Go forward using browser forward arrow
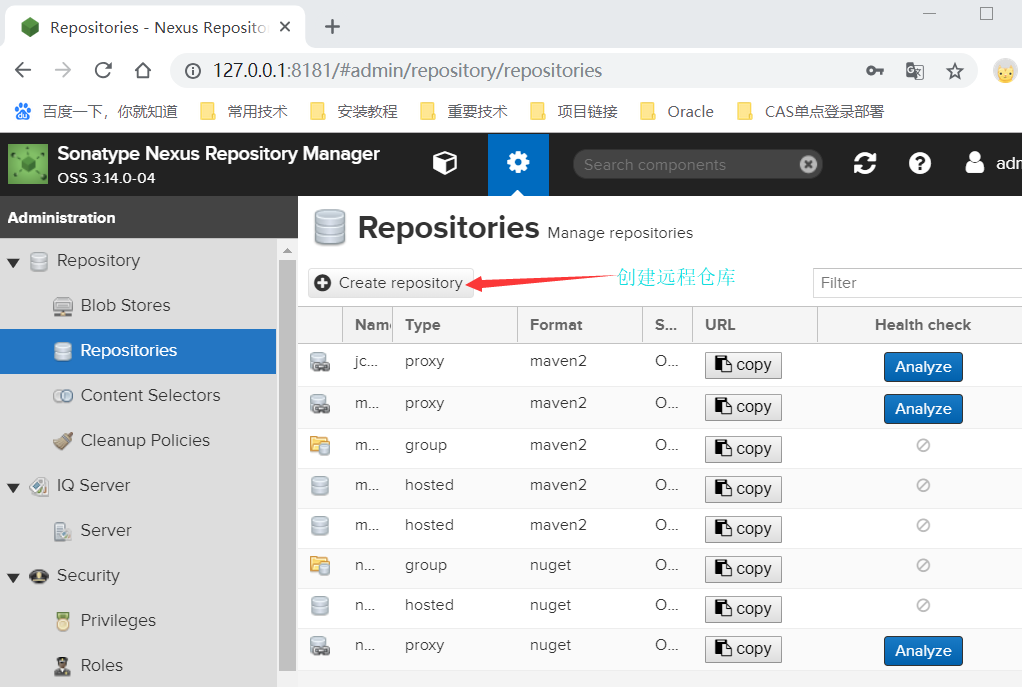This screenshot has height=687, width=1022. 63,70
